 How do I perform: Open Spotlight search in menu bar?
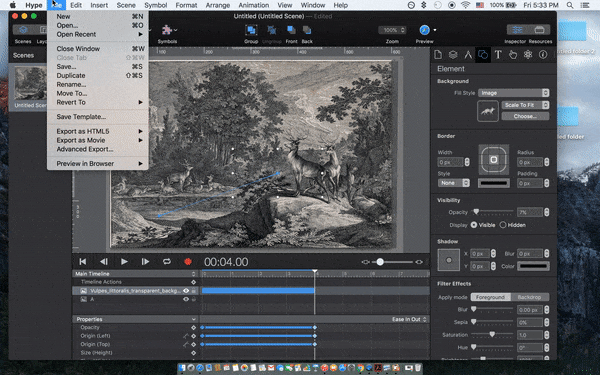(570, 5)
